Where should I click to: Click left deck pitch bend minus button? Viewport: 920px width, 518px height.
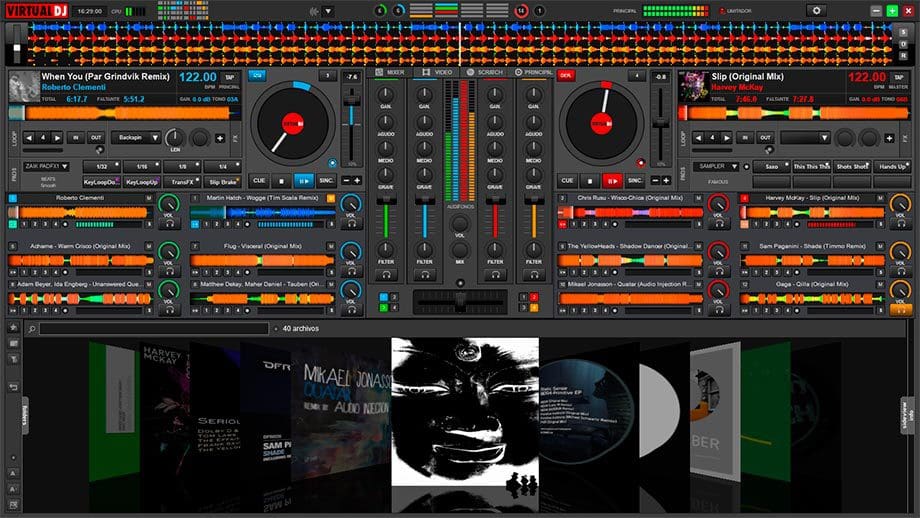click(x=347, y=181)
